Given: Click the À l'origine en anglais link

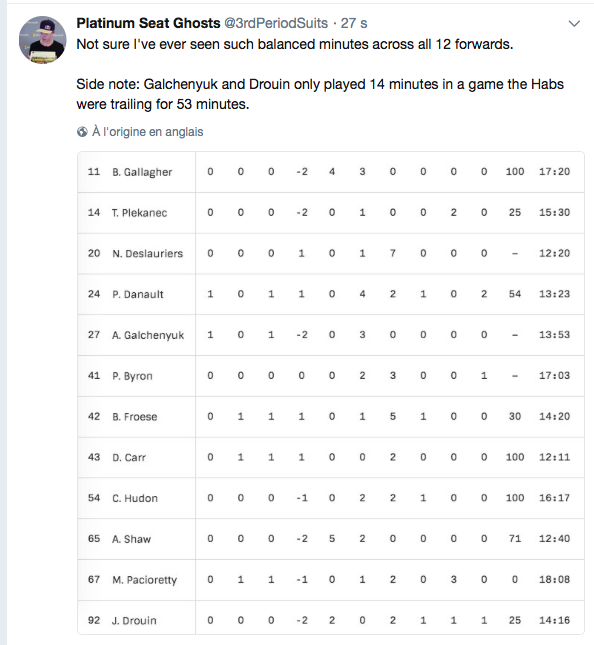Looking at the screenshot, I should pyautogui.click(x=148, y=132).
